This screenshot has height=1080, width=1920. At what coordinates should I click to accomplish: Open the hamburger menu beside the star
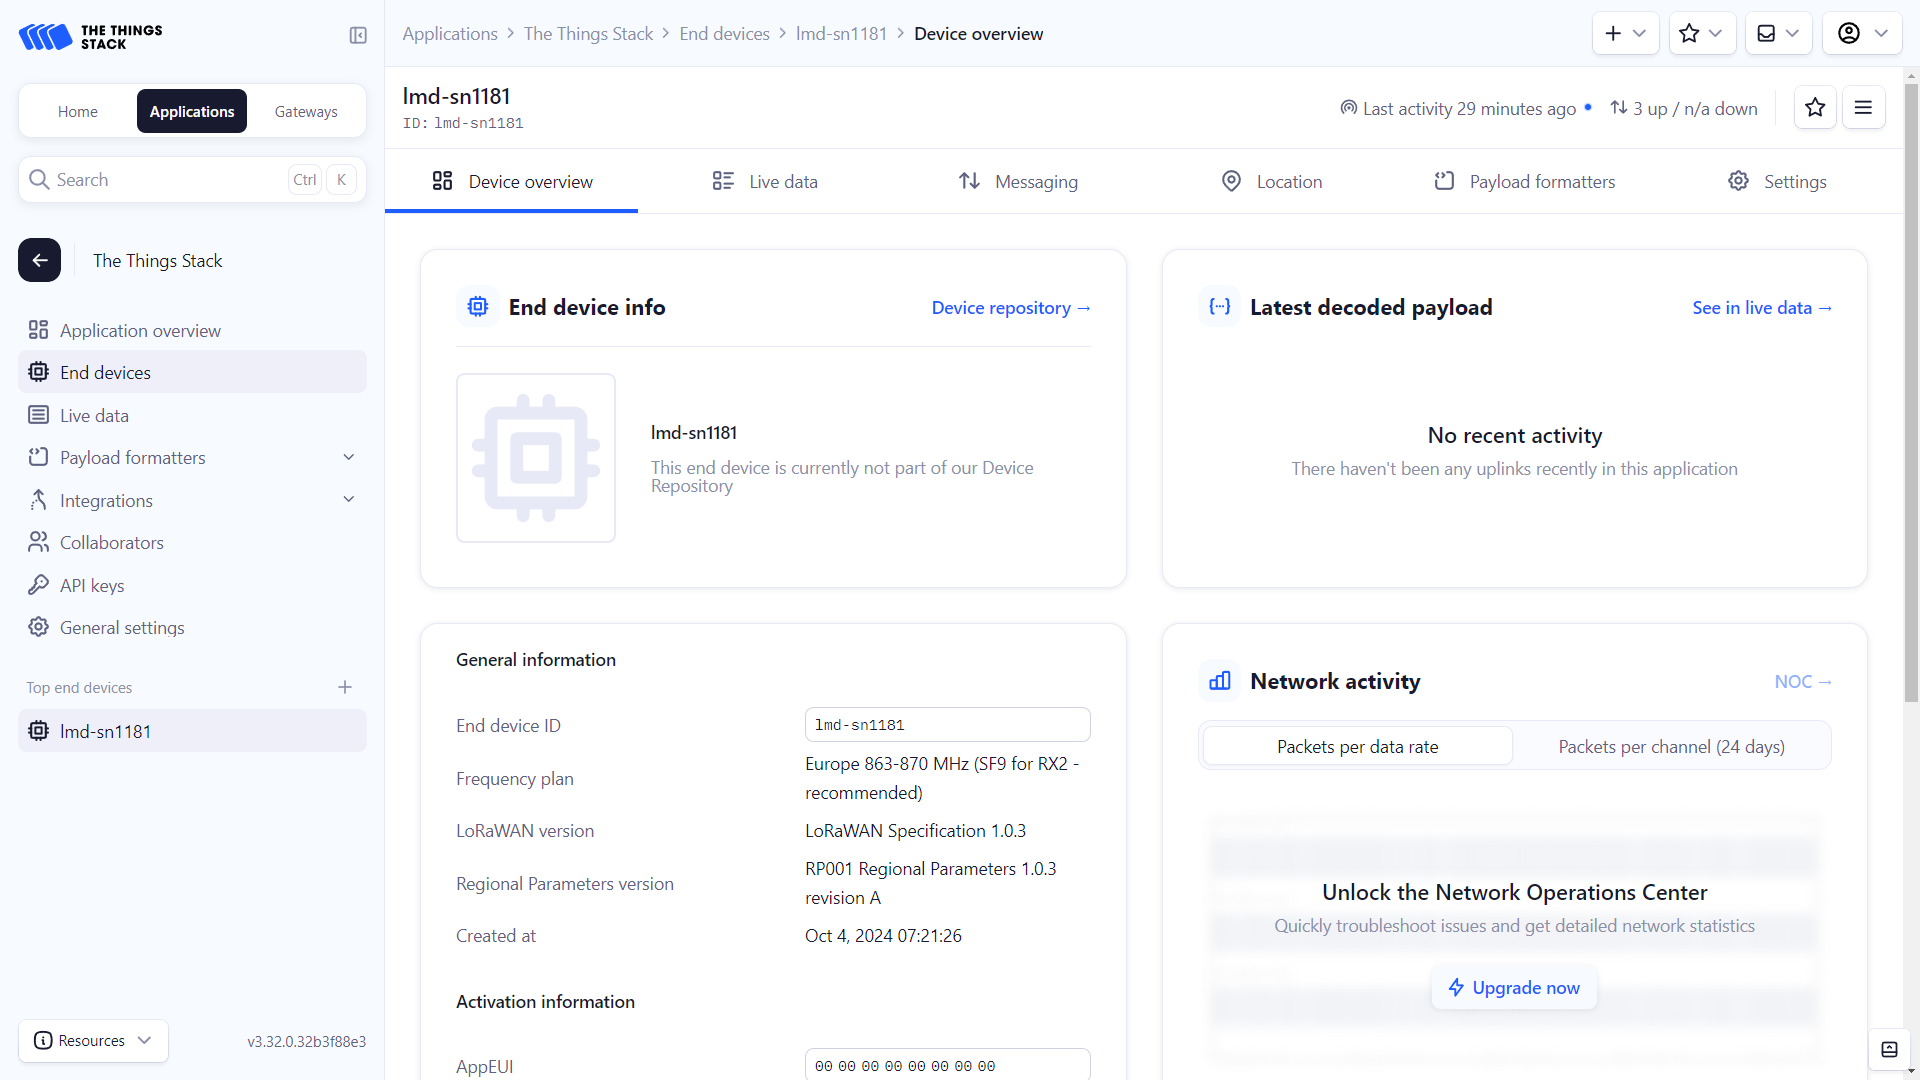(1863, 108)
